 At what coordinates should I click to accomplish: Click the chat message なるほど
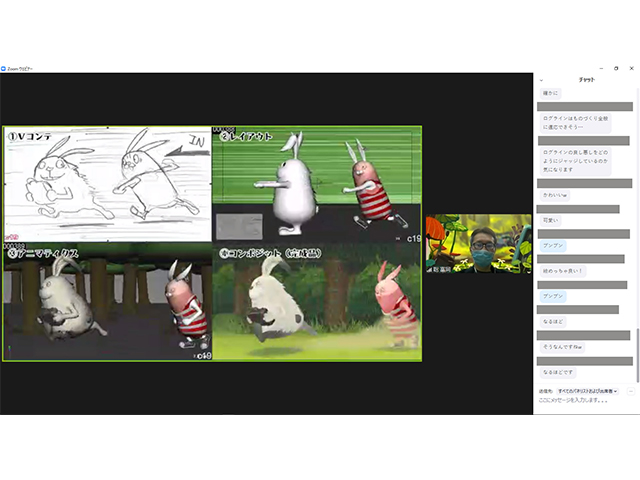(x=553, y=322)
